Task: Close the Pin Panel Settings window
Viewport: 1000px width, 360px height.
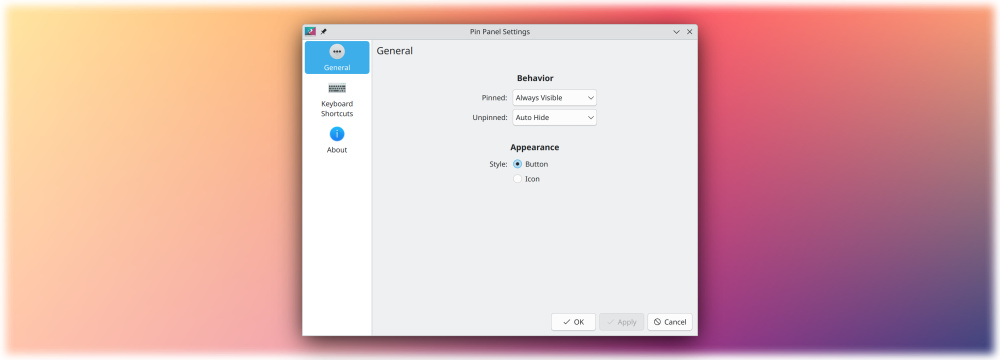Action: point(689,32)
